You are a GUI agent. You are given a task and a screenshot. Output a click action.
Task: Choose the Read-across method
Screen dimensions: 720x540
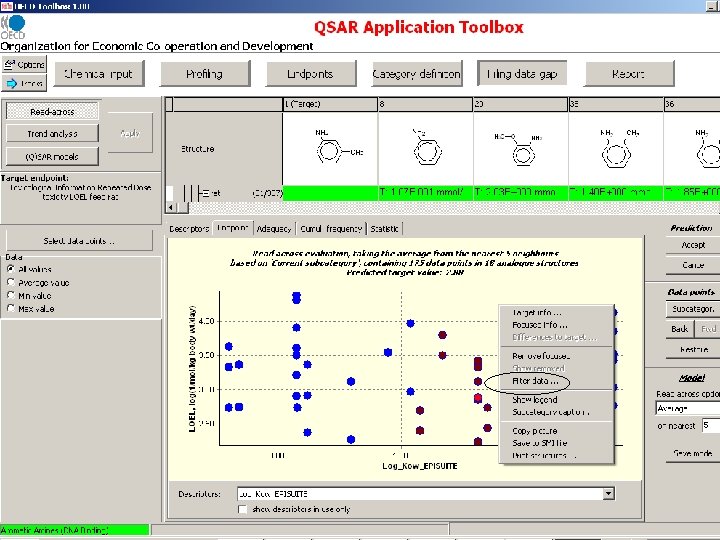pos(52,112)
